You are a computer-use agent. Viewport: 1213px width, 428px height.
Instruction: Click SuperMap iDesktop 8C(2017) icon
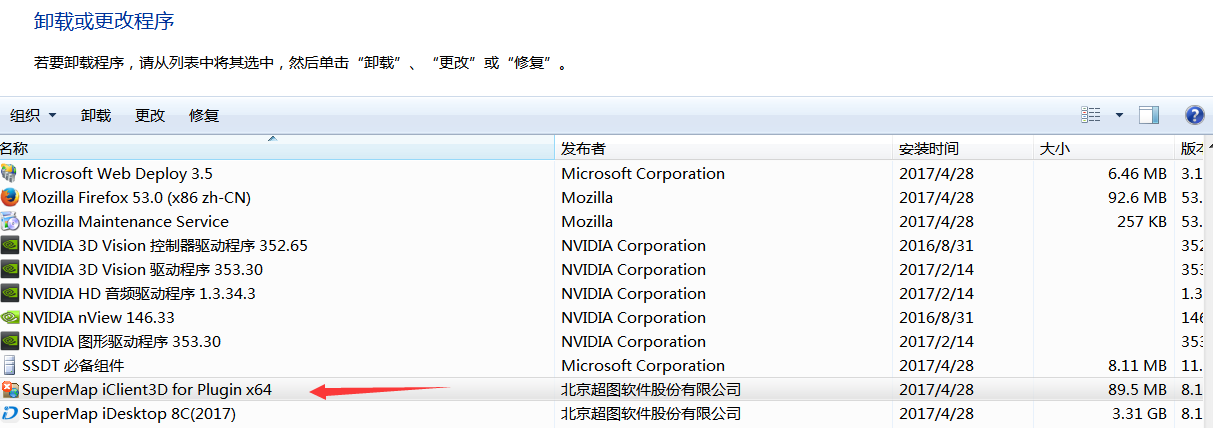[10, 413]
